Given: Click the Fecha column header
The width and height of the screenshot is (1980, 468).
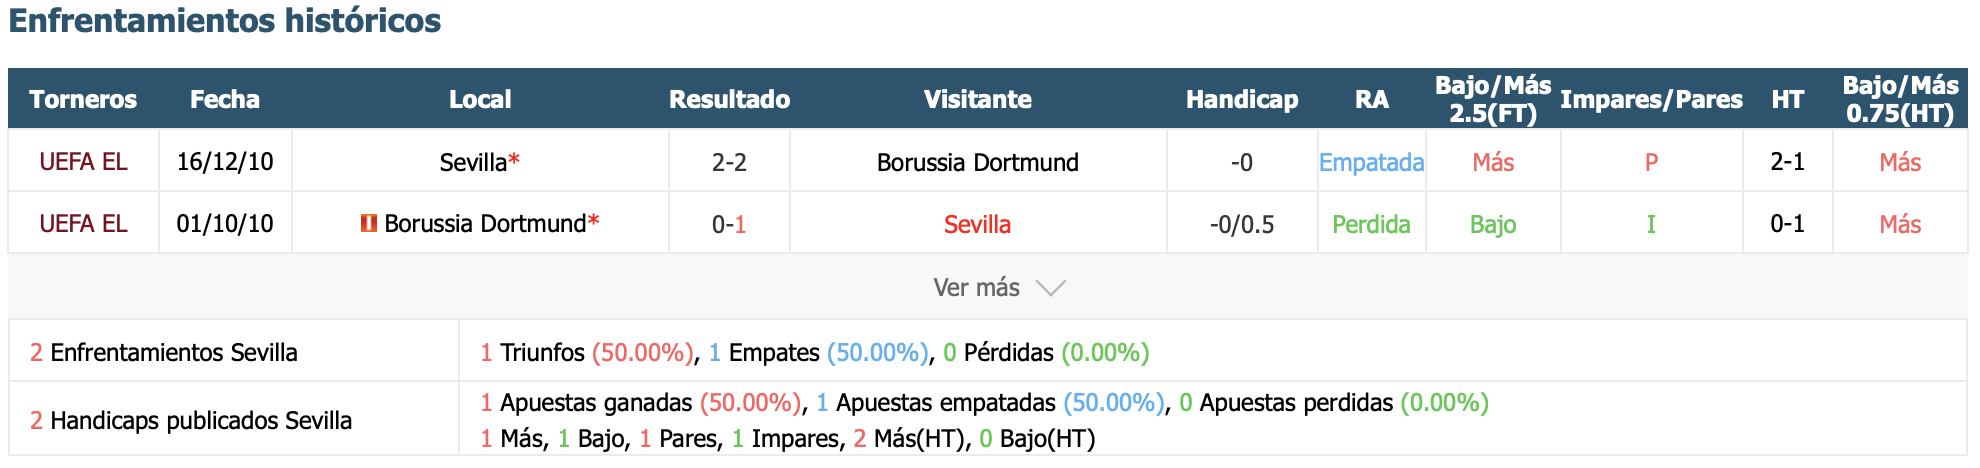Looking at the screenshot, I should pyautogui.click(x=225, y=99).
